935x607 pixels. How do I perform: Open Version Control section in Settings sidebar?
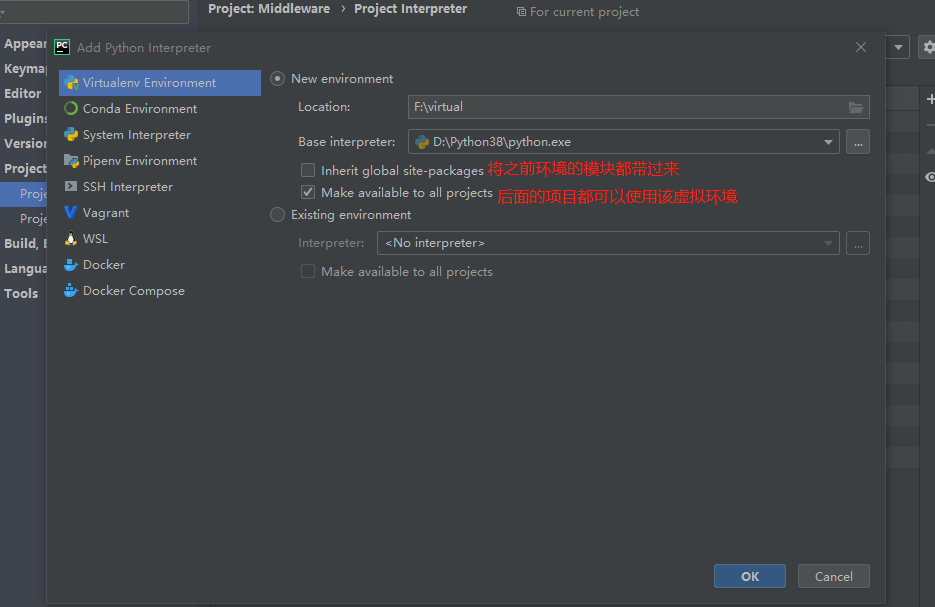click(x=25, y=144)
